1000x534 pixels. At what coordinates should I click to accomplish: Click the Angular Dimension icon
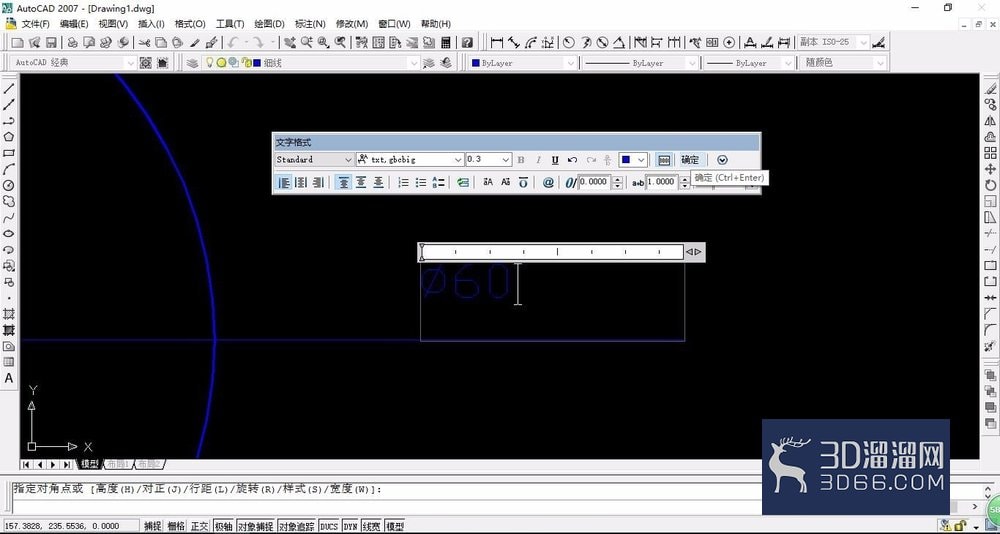(619, 43)
